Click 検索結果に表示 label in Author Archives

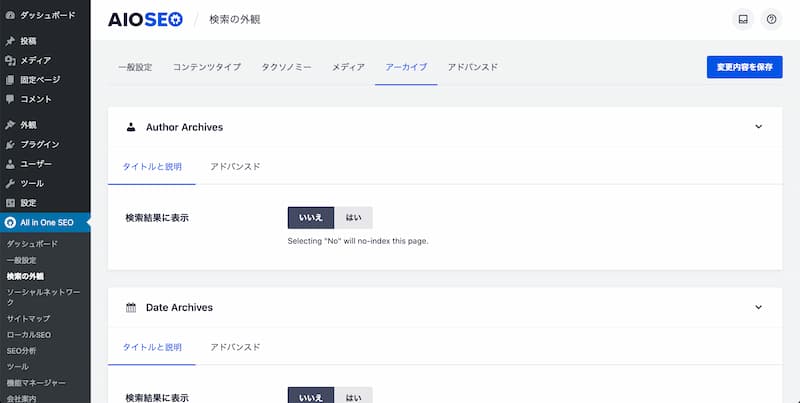click(157, 218)
